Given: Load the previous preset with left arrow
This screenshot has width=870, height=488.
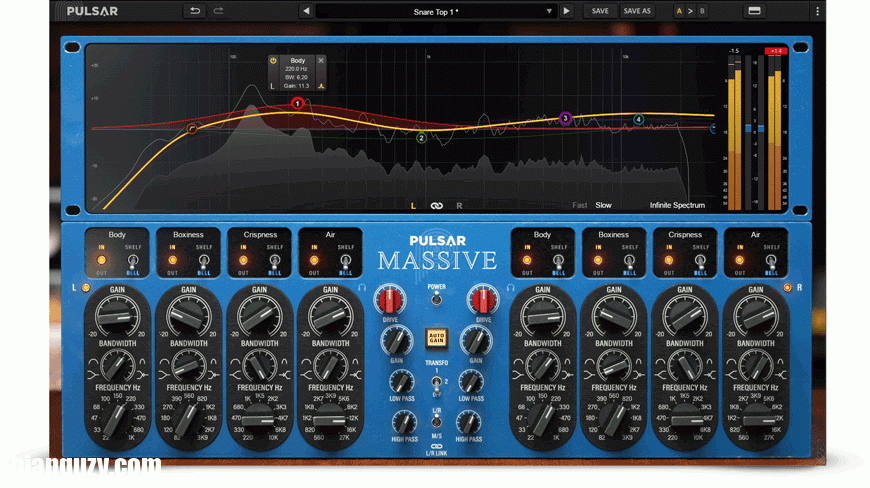Looking at the screenshot, I should [306, 11].
